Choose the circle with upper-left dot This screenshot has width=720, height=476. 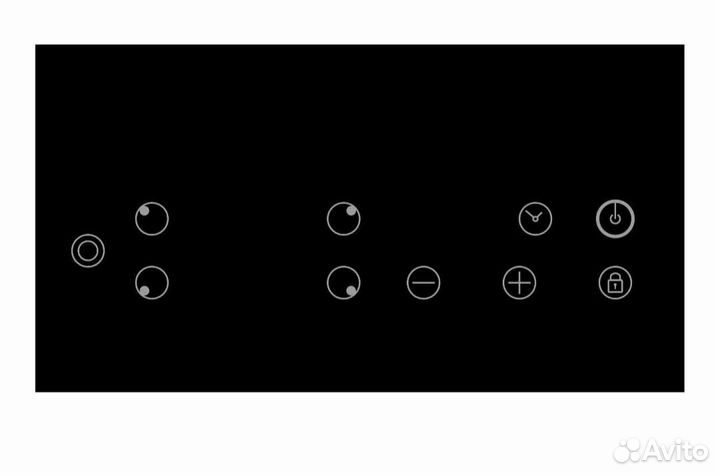(152, 218)
